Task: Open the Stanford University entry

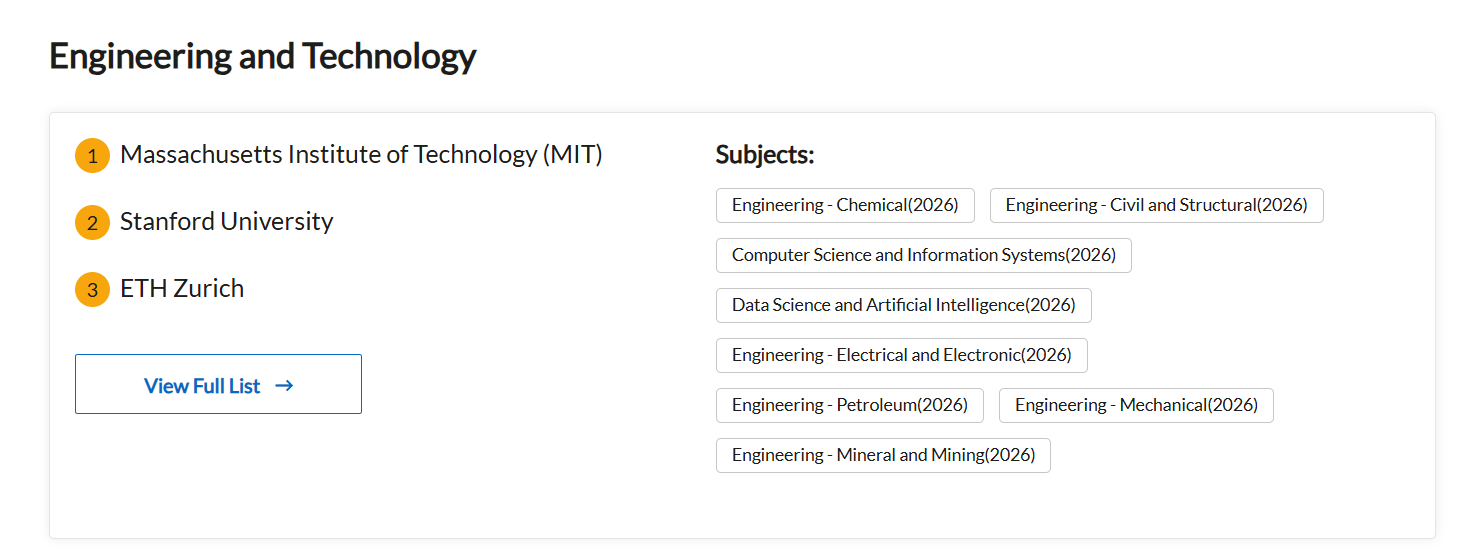Action: point(226,222)
